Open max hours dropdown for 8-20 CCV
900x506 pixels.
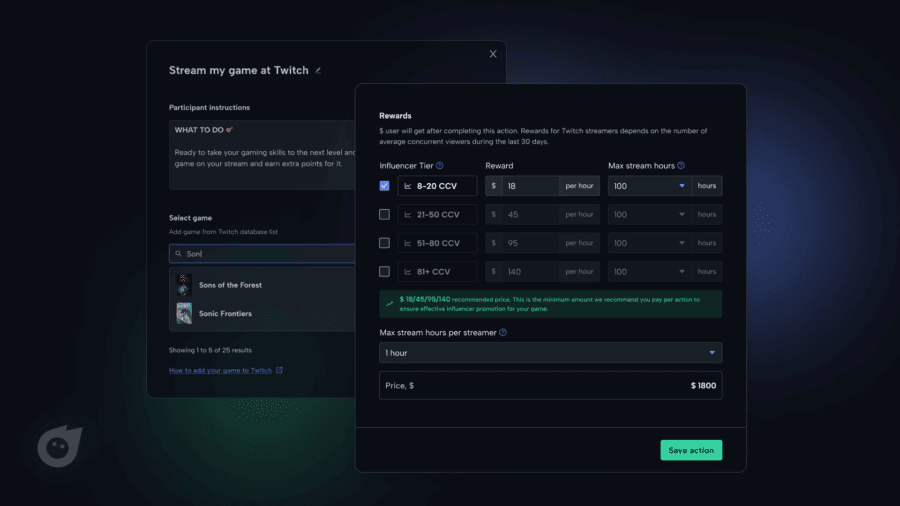[650, 186]
